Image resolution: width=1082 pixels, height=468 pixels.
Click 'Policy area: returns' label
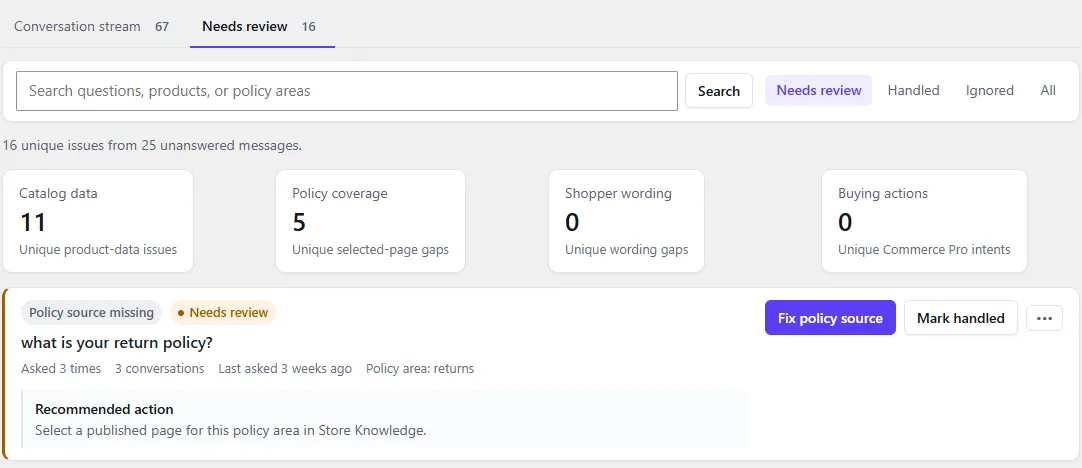[x=420, y=369]
